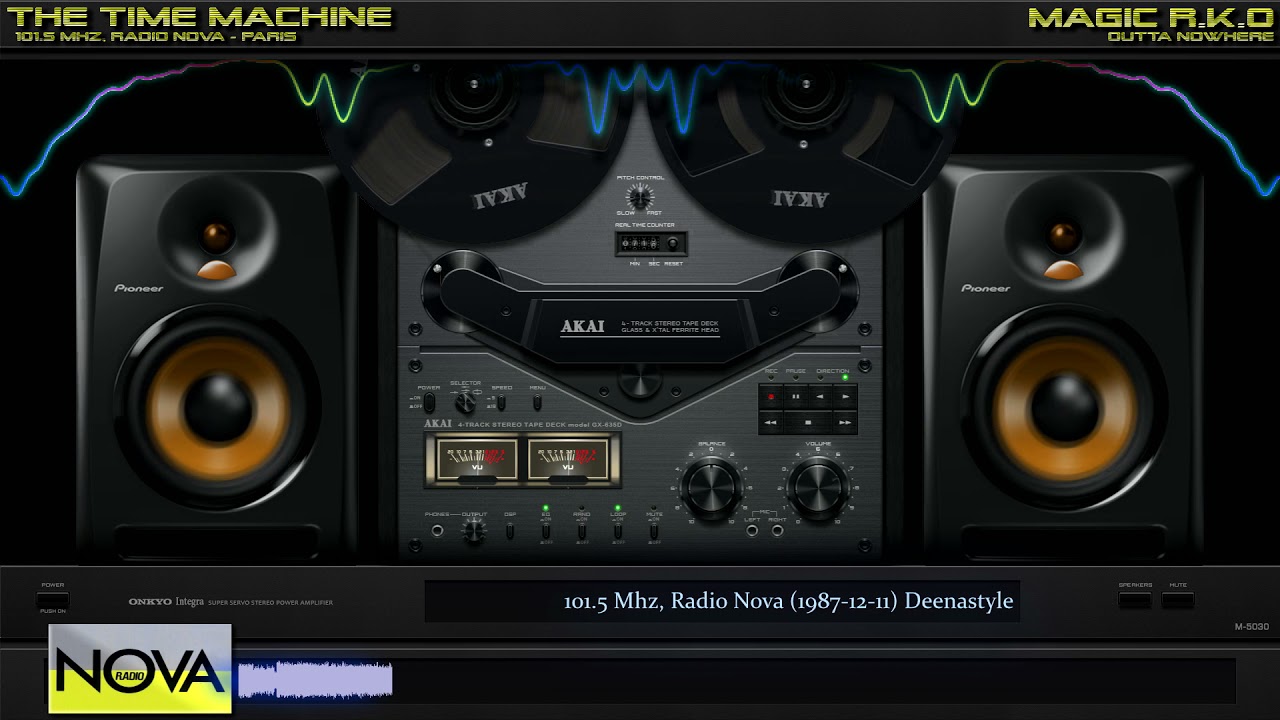Screen dimensions: 1280x720
Task: Click '101.5 MHZ. RADIO NOVA - PARIS' subtitle
Action: click(156, 37)
